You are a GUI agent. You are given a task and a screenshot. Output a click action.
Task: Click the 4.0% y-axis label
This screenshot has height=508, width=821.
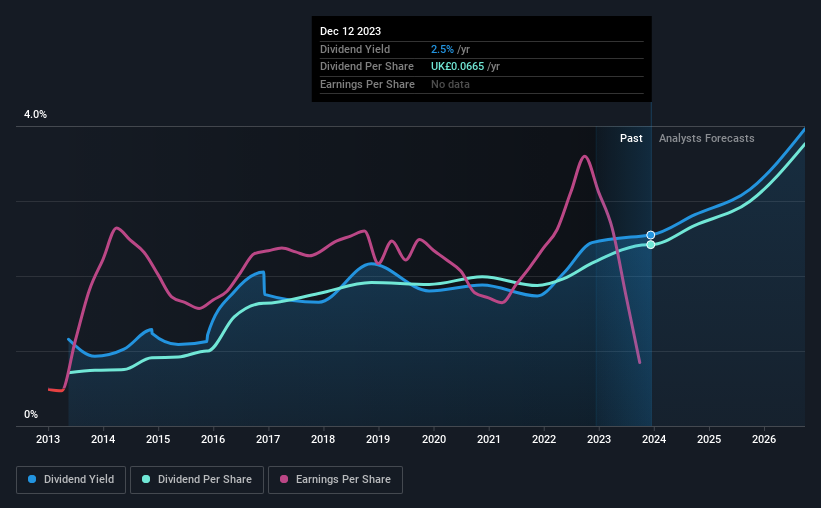point(36,115)
